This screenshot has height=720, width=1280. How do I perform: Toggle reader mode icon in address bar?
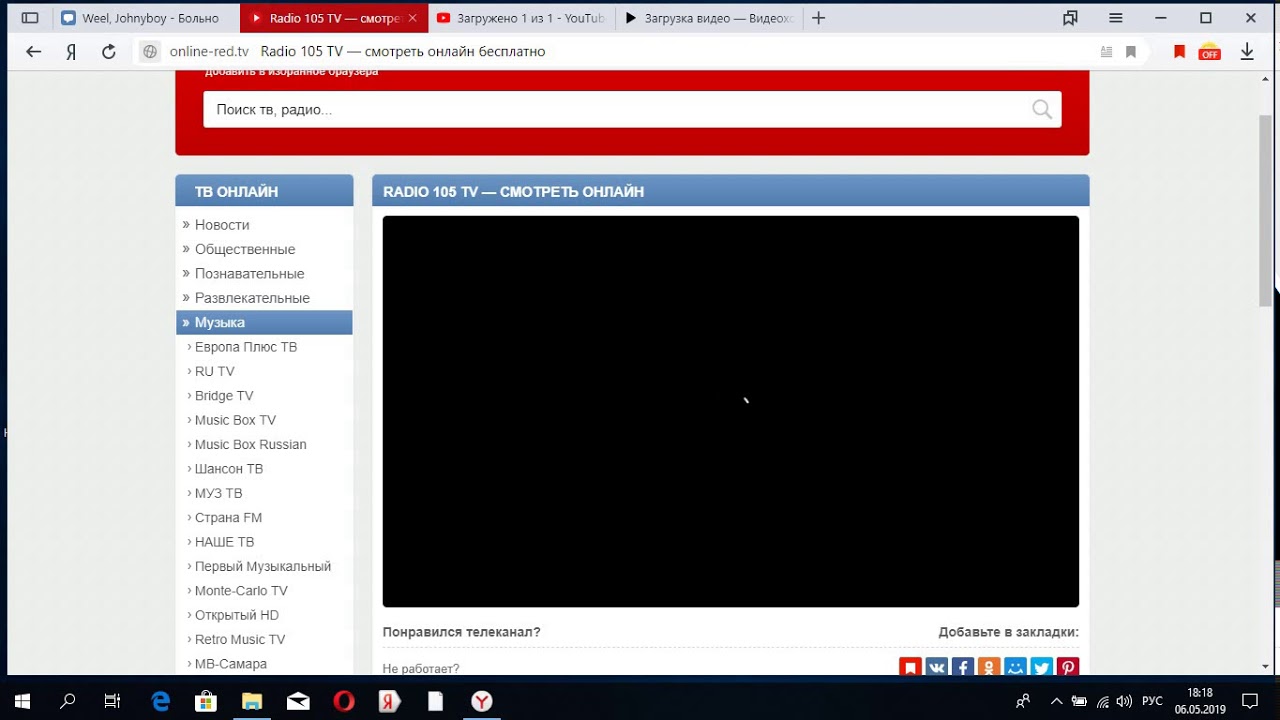(x=1106, y=52)
